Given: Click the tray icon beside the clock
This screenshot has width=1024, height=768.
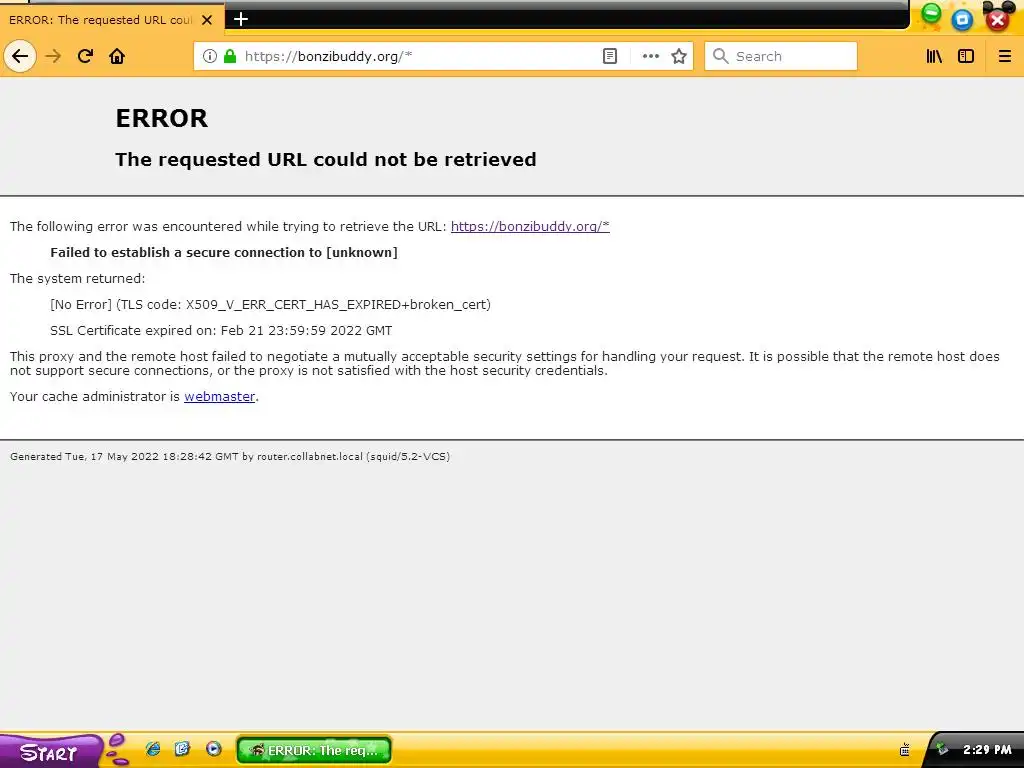Looking at the screenshot, I should [942, 749].
